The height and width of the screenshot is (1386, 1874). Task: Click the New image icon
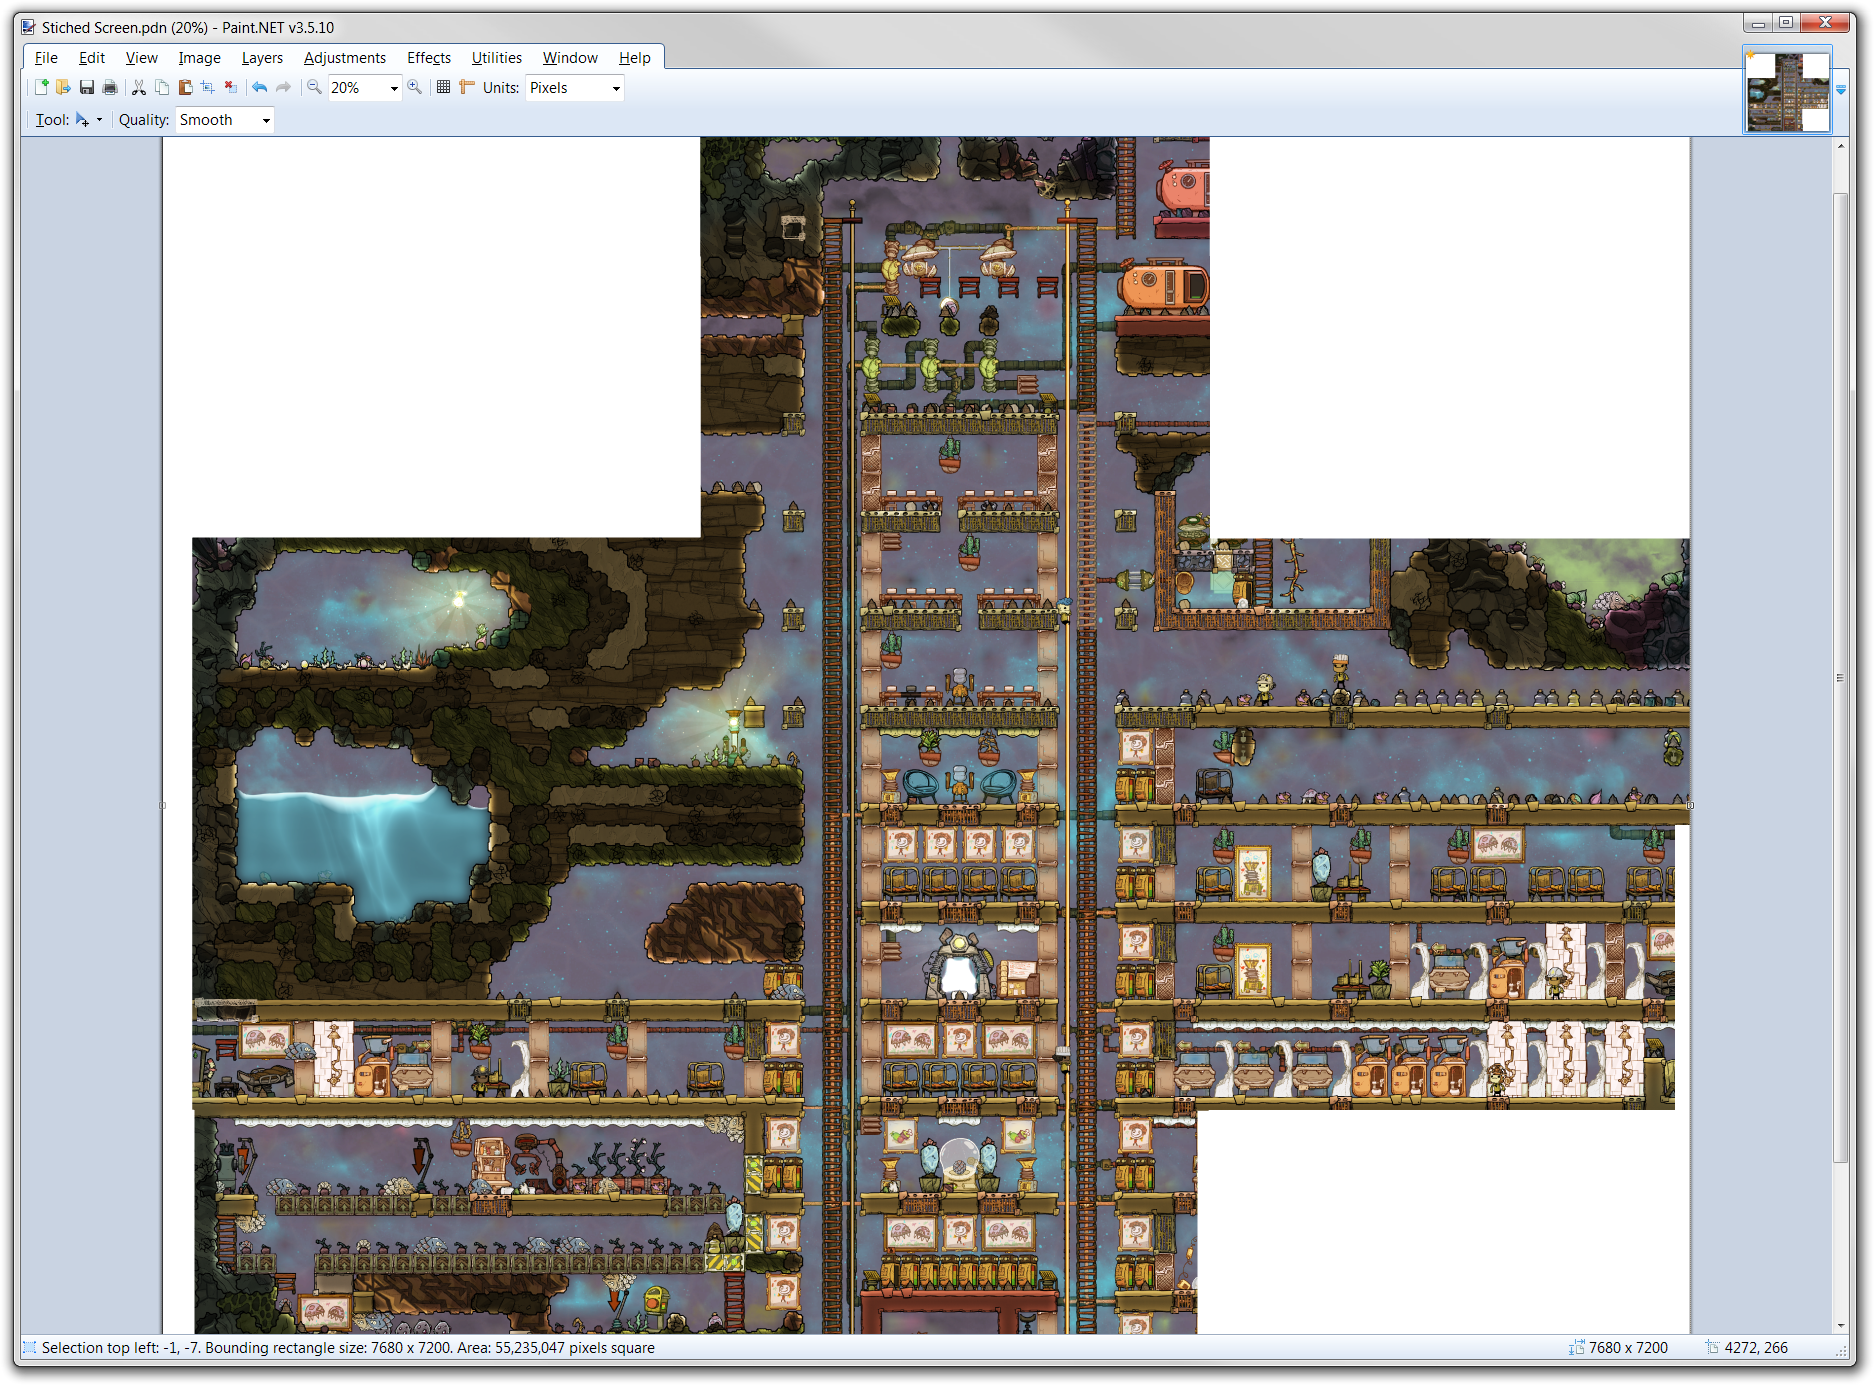click(41, 88)
